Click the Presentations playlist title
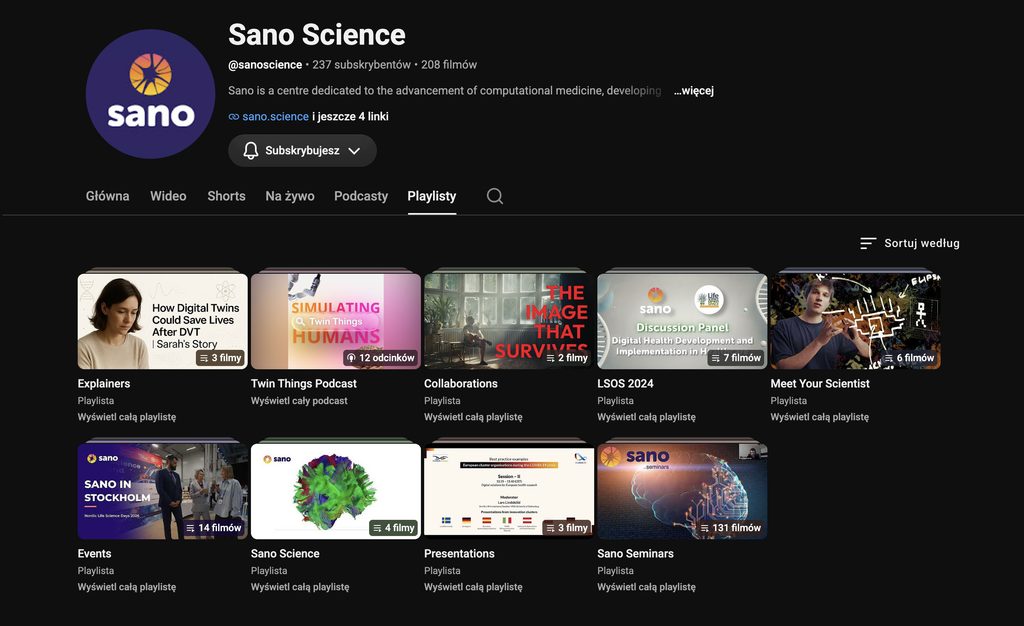1024x626 pixels. (x=459, y=554)
